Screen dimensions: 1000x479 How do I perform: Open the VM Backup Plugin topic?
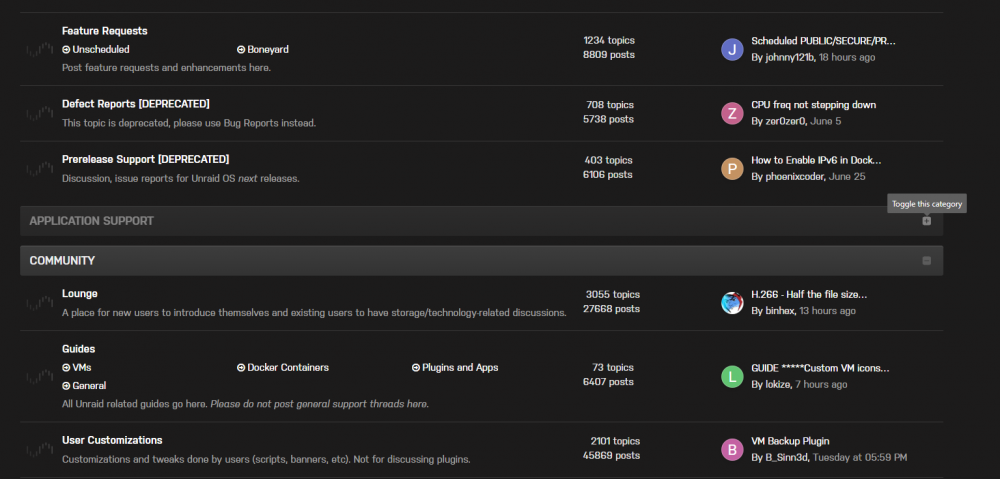tap(790, 441)
